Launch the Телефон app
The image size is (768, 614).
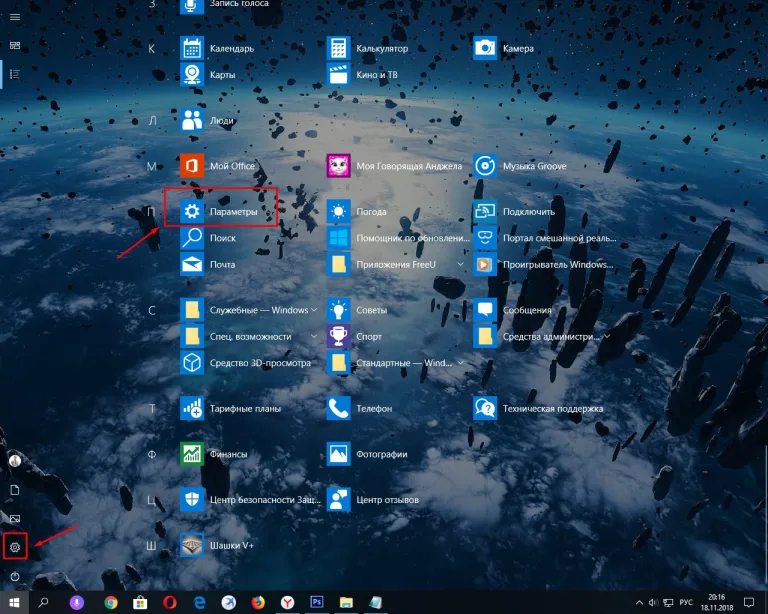click(x=360, y=408)
